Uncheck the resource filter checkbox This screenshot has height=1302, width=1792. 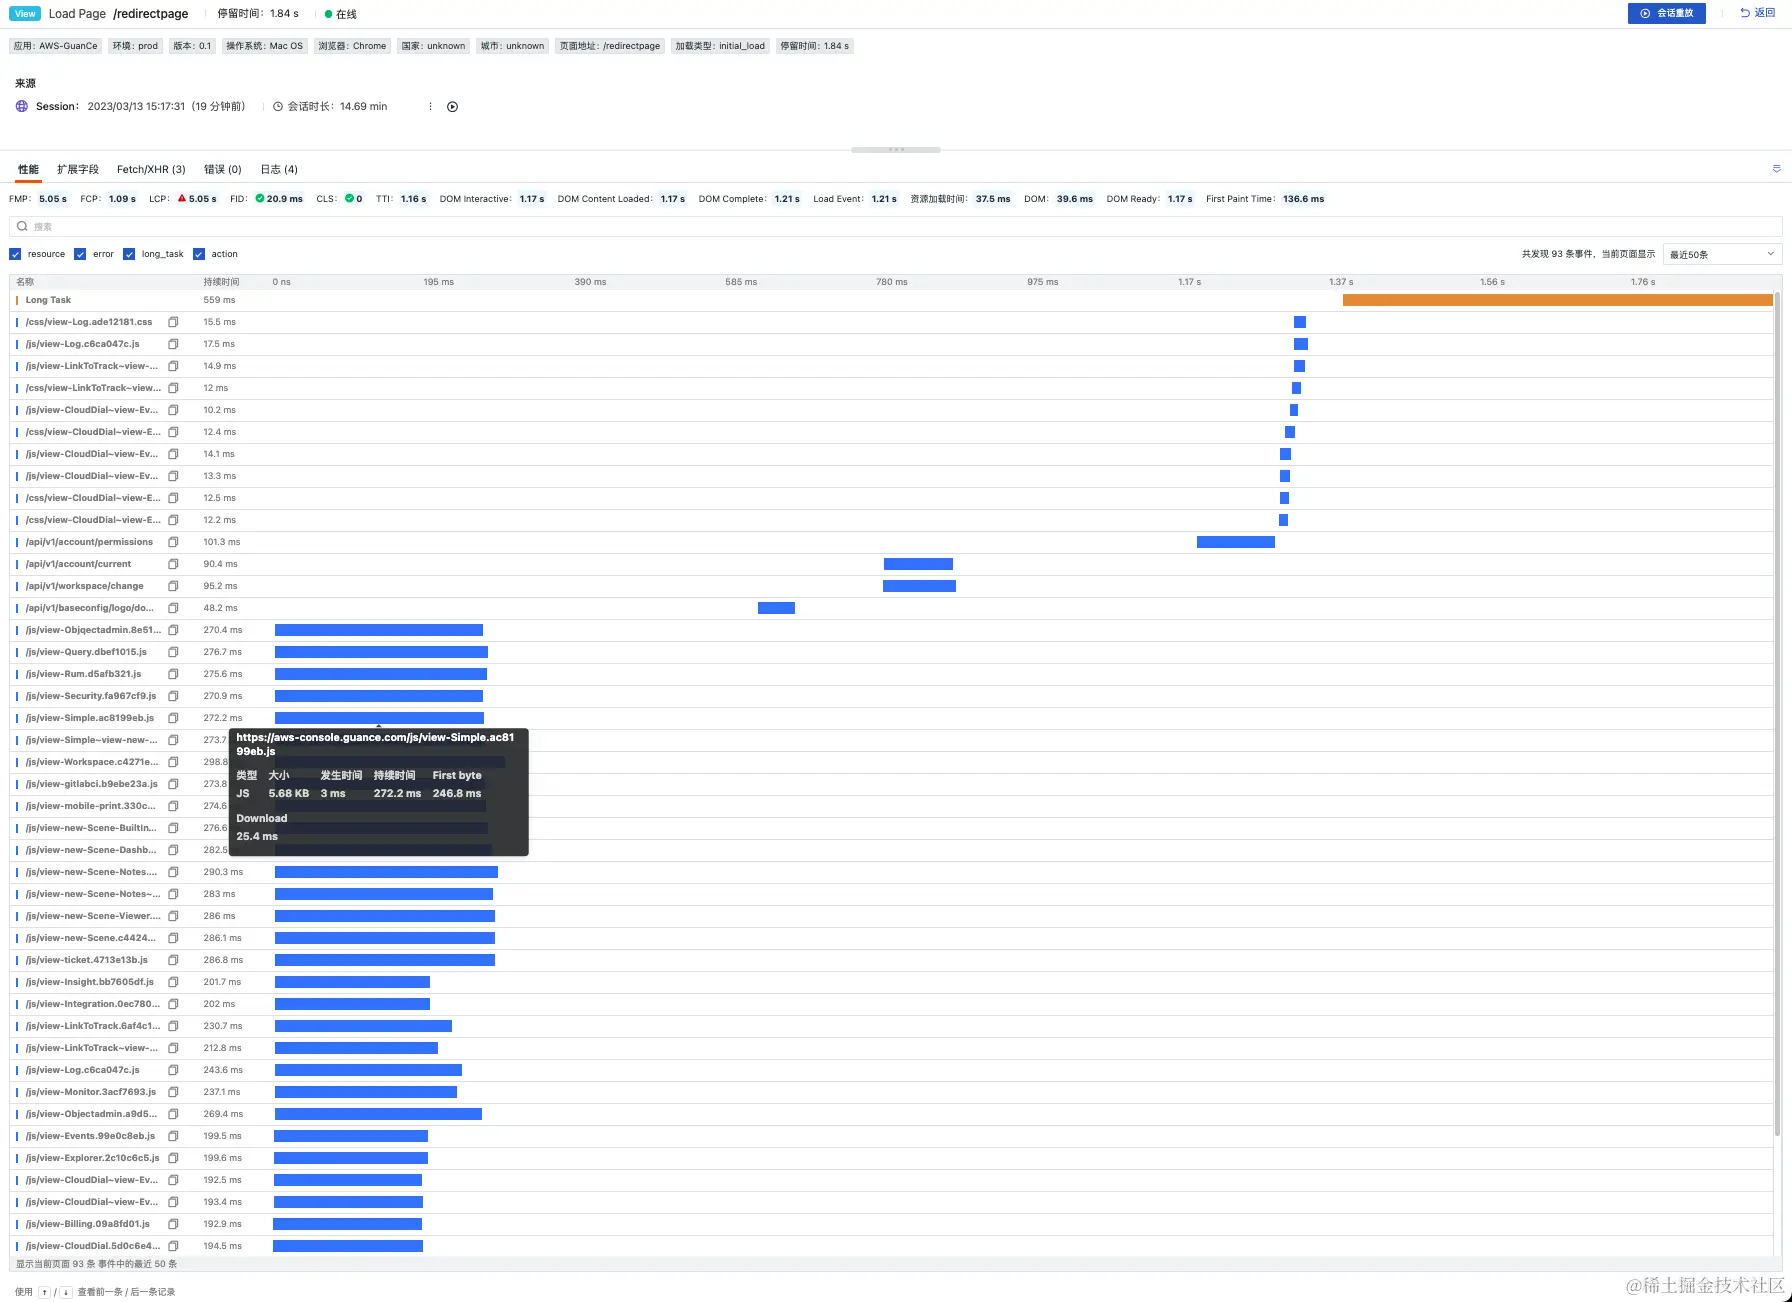(x=15, y=254)
